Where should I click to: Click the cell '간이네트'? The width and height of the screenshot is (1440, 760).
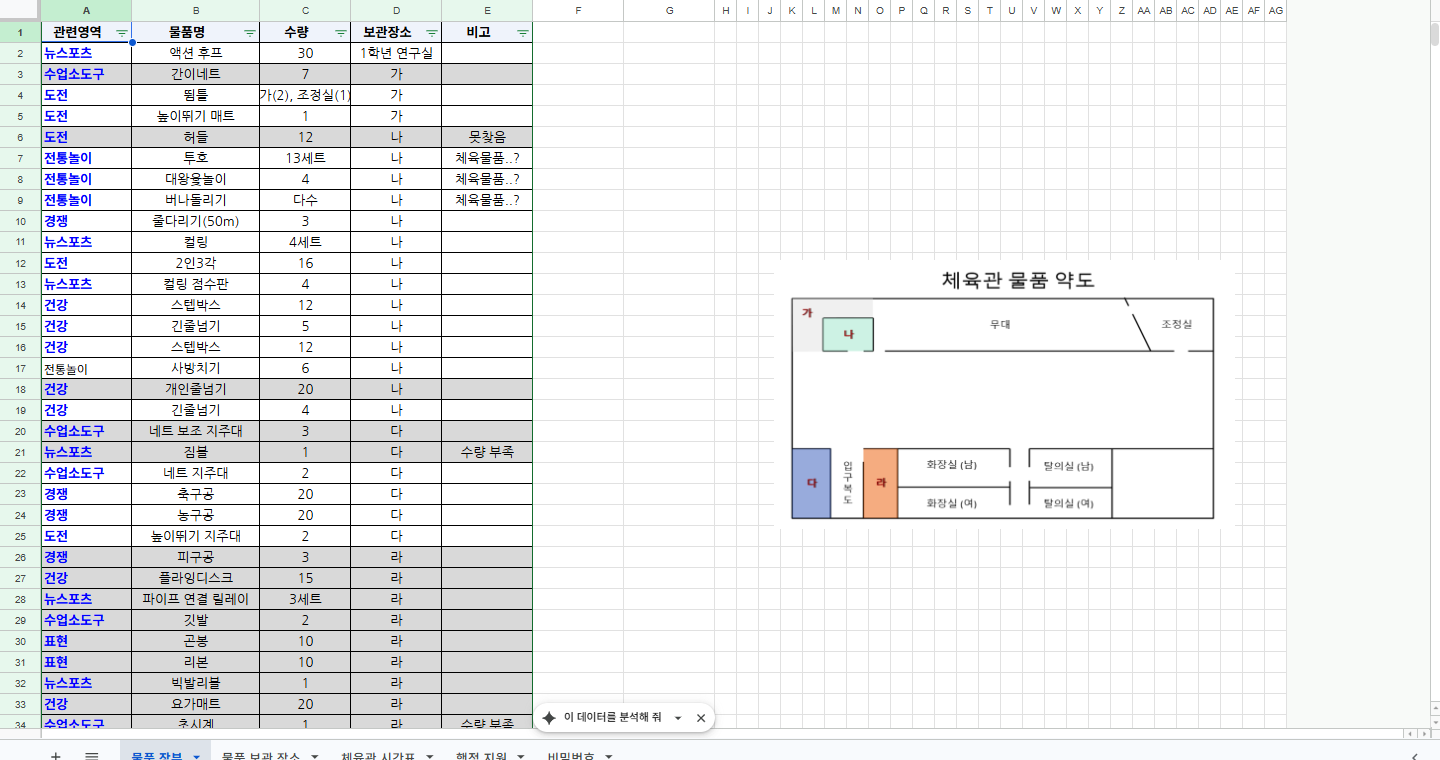click(196, 74)
